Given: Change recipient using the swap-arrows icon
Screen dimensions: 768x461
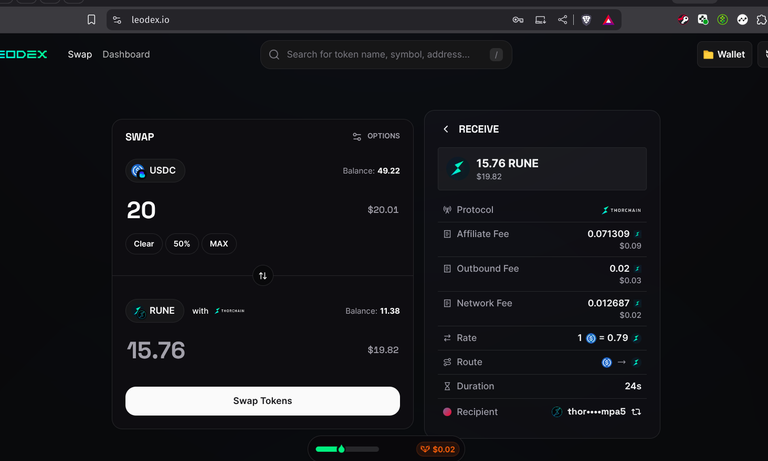Looking at the screenshot, I should [x=636, y=412].
